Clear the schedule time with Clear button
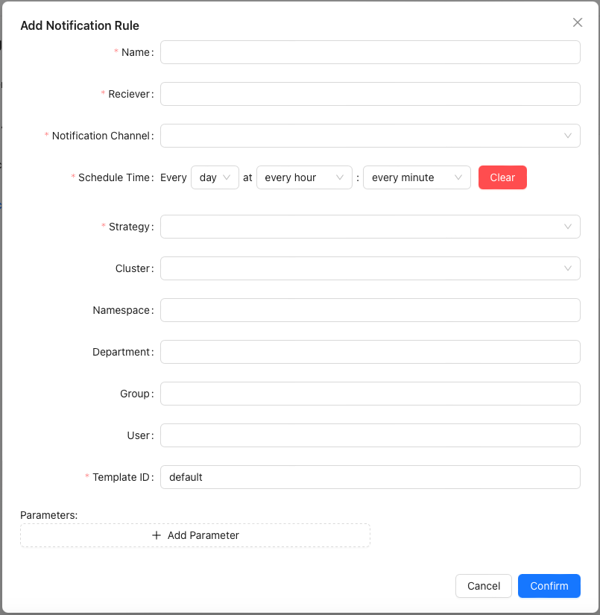 pos(502,177)
